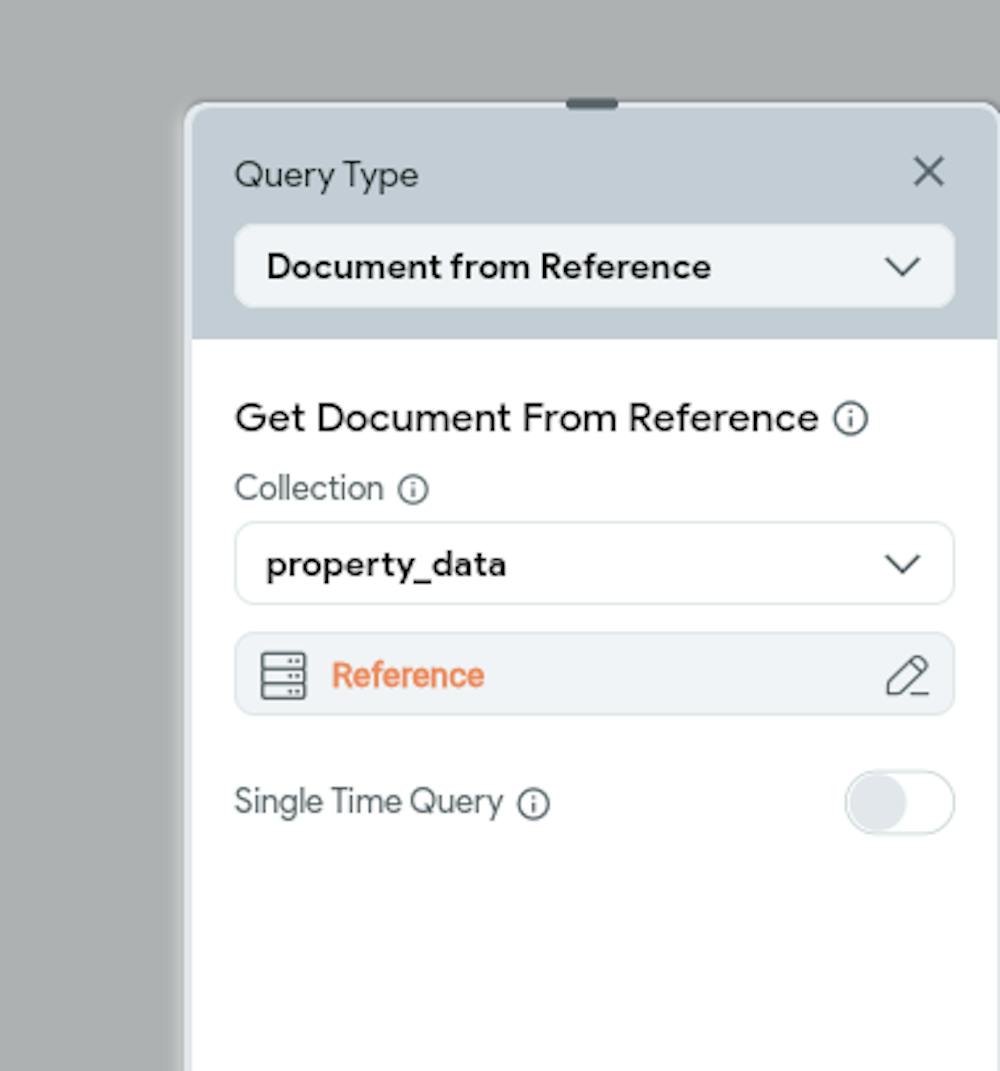Viewport: 1000px width, 1071px height.
Task: Click the orange Reference link text
Action: point(408,676)
